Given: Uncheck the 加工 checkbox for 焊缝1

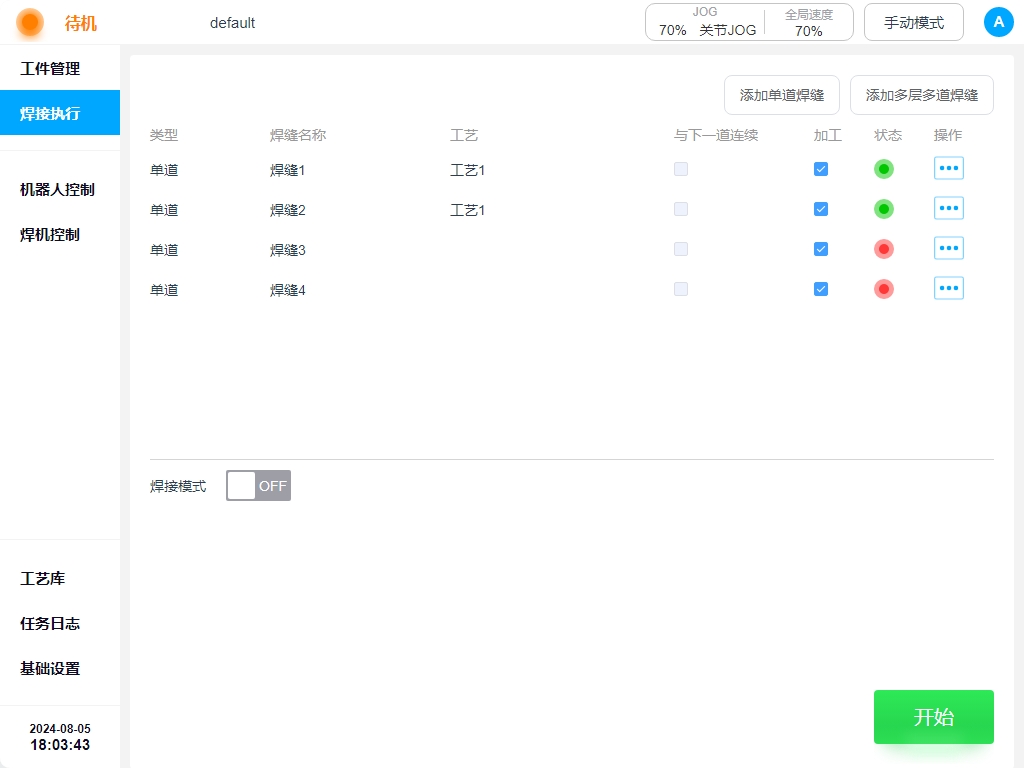Looking at the screenshot, I should tap(821, 169).
